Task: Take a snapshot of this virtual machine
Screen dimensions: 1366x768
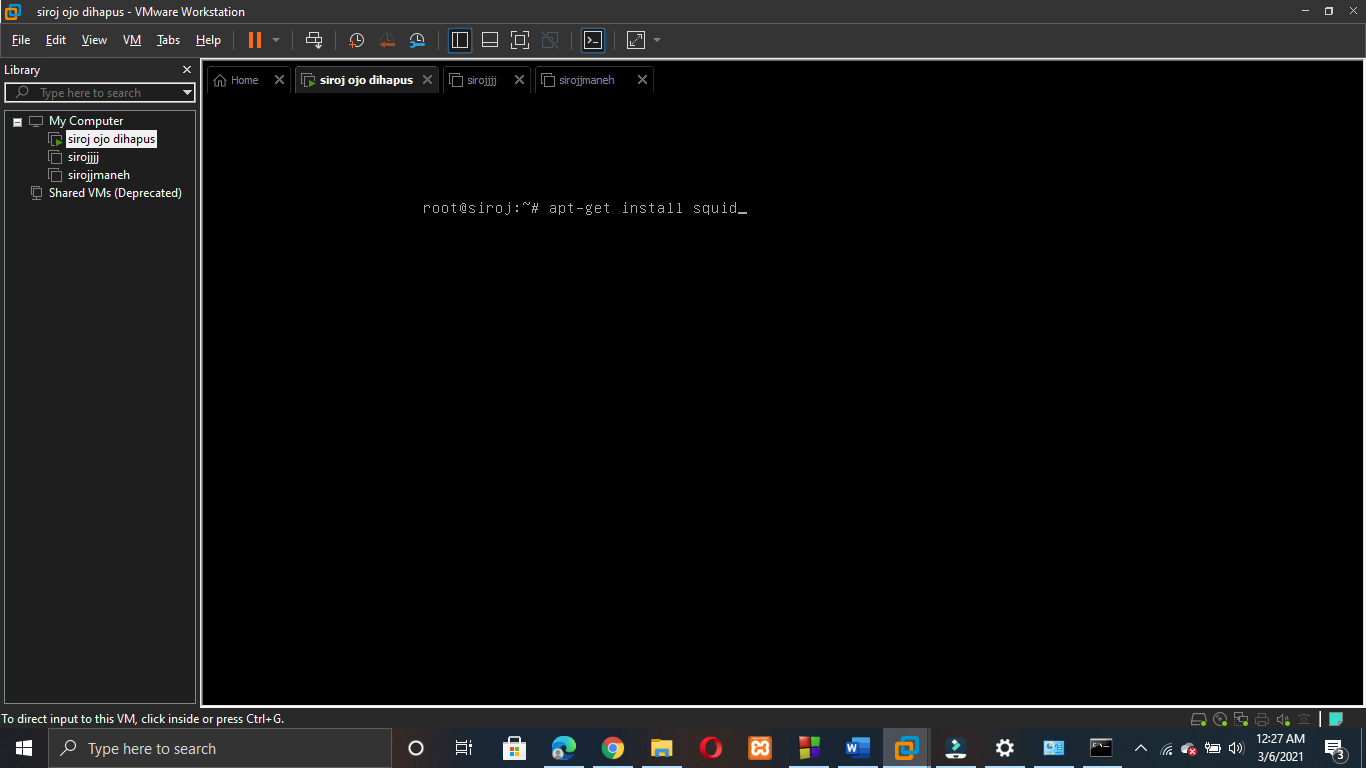Action: pos(356,40)
